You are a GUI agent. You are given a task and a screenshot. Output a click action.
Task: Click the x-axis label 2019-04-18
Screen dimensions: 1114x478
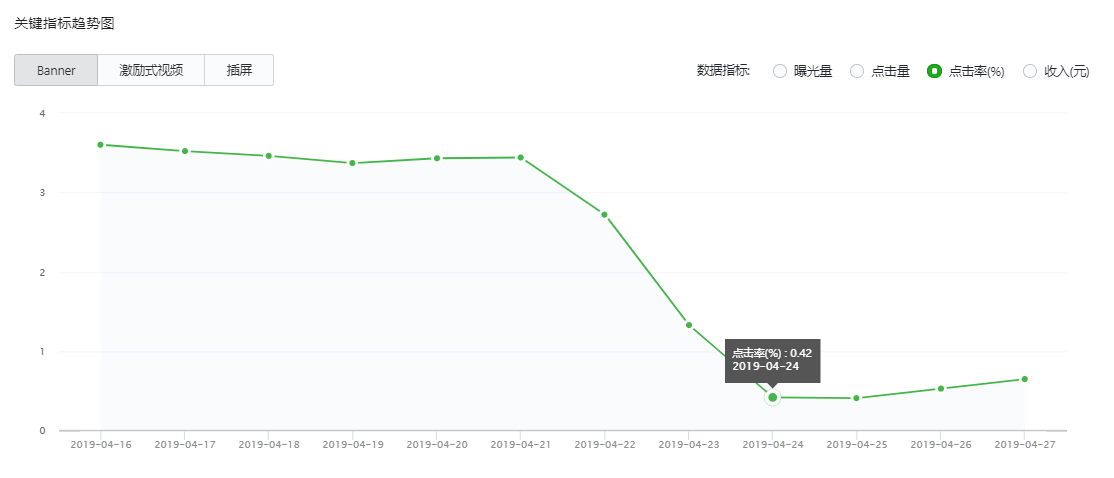pos(269,445)
